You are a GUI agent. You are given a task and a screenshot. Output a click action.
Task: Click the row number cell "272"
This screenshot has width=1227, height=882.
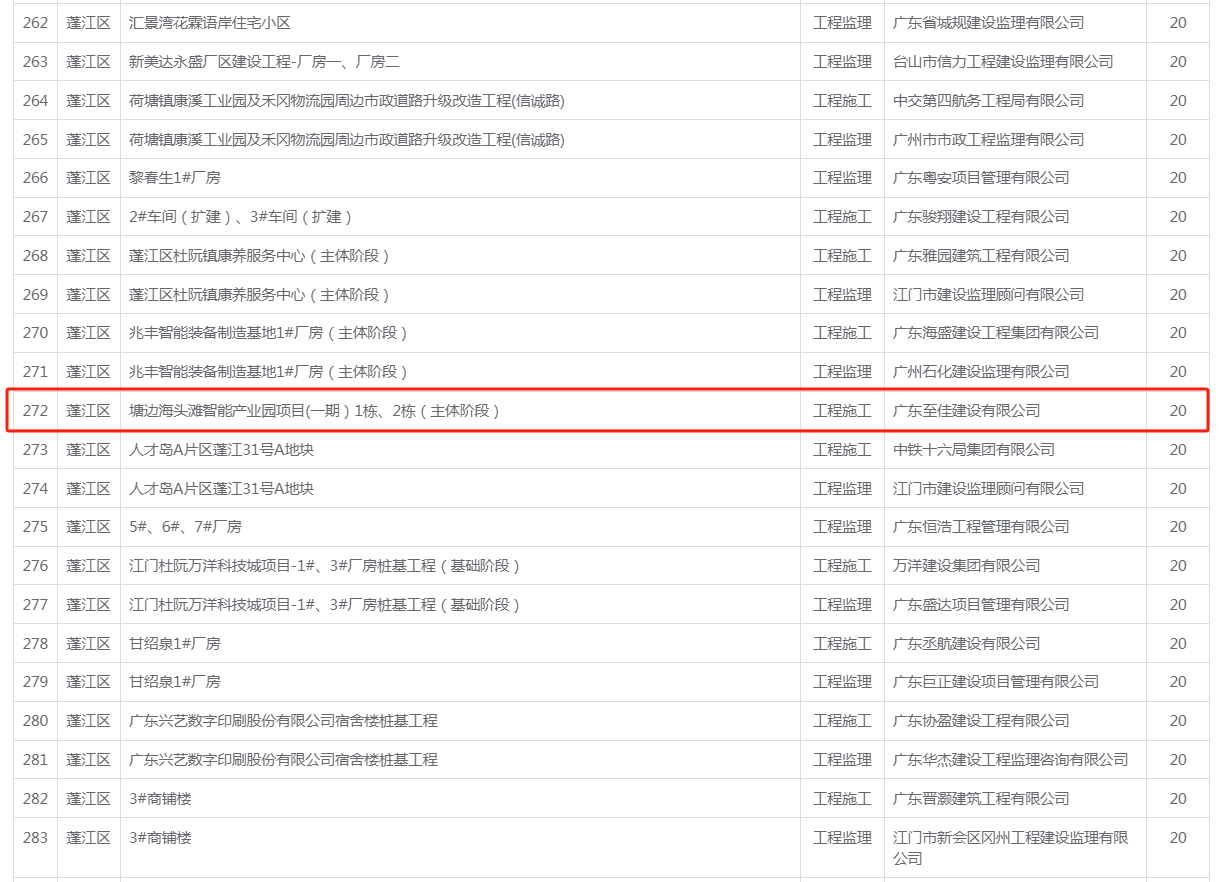pos(35,410)
